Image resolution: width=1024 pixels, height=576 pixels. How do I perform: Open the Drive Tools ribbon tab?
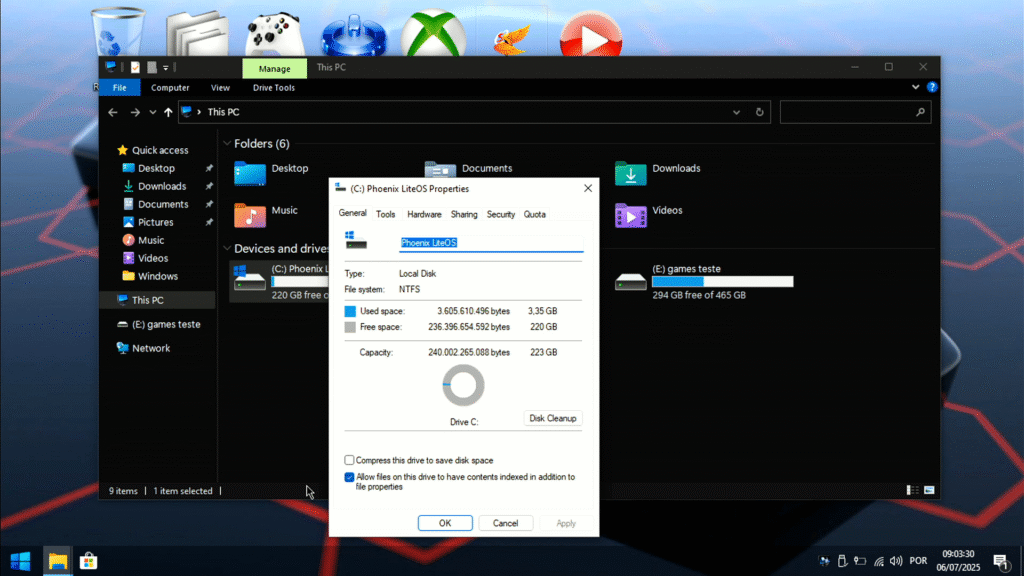[274, 88]
